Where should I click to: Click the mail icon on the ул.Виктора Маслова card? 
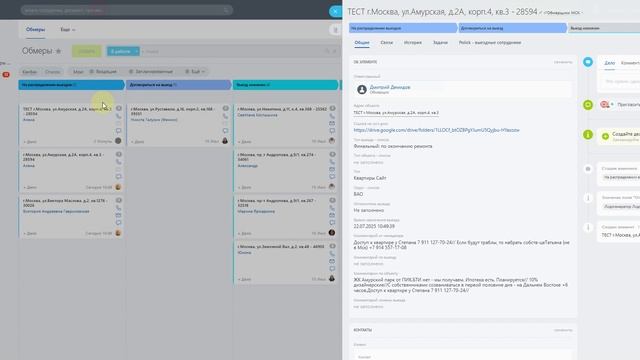pos(118,215)
